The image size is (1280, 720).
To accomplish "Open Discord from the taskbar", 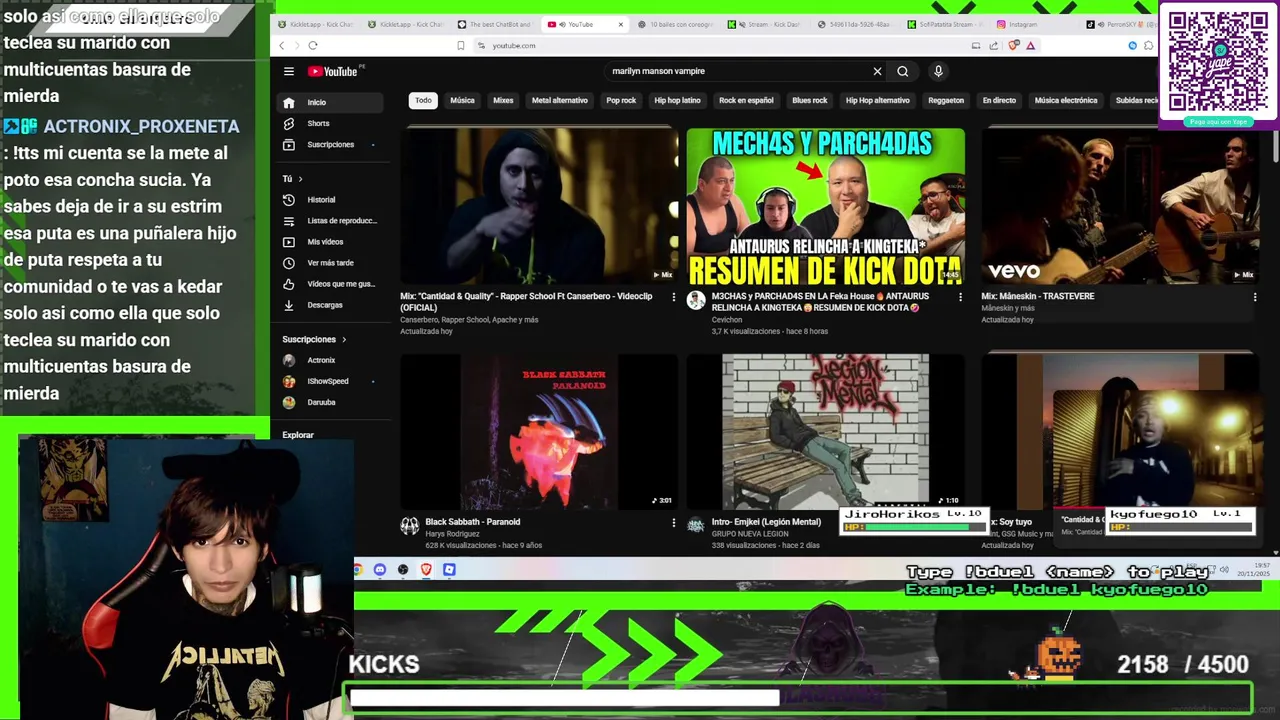I will [x=380, y=569].
